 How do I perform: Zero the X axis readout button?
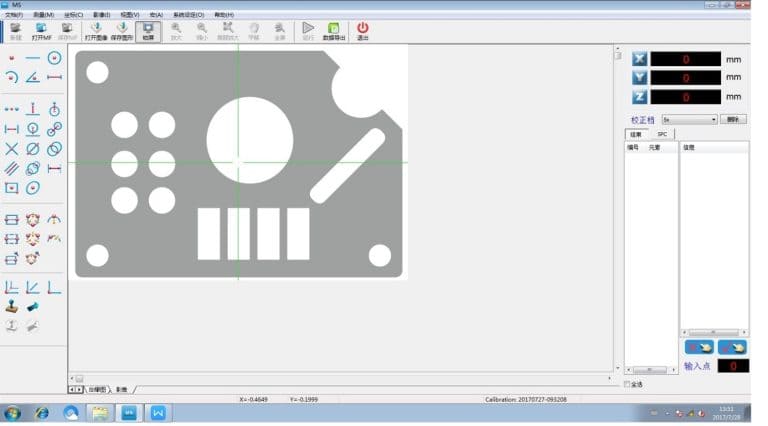[639, 59]
